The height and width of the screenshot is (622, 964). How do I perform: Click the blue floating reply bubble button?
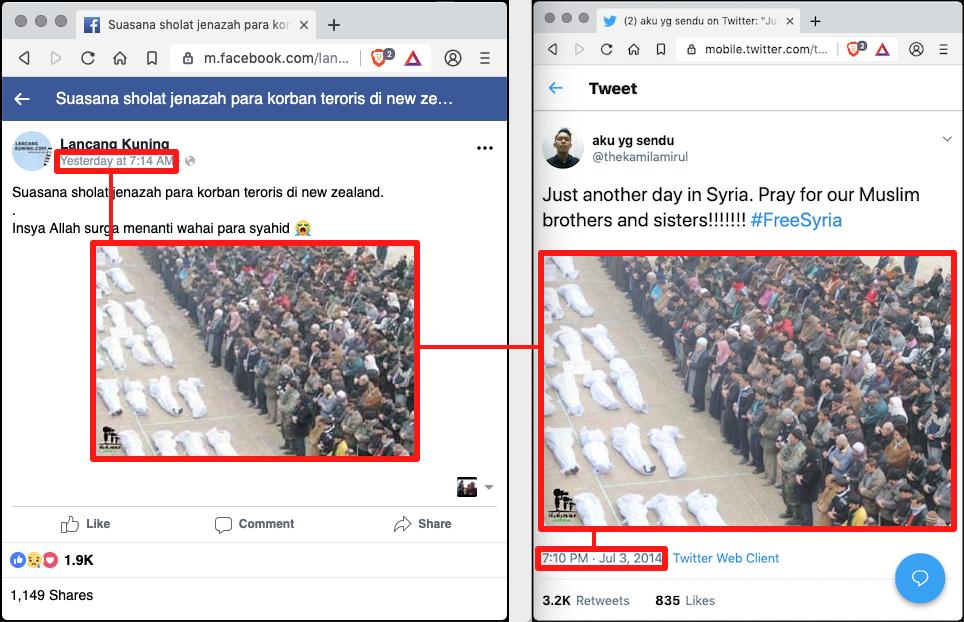pos(920,578)
